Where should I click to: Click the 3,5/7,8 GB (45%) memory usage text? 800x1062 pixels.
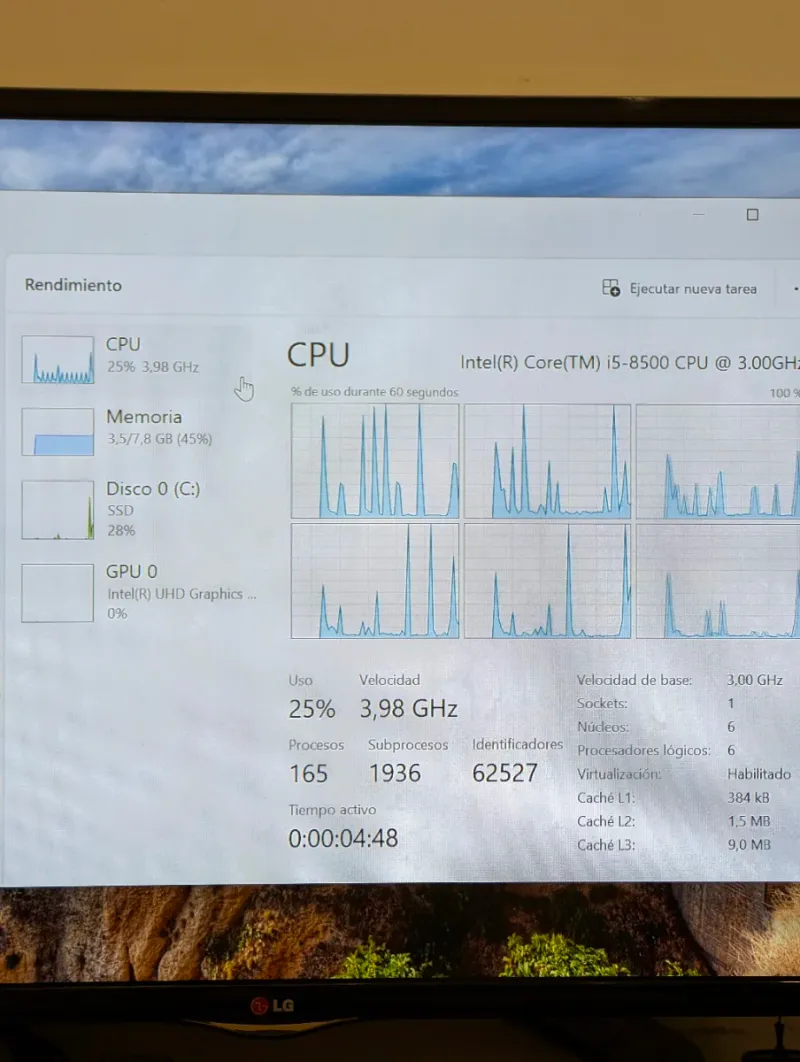pos(159,439)
